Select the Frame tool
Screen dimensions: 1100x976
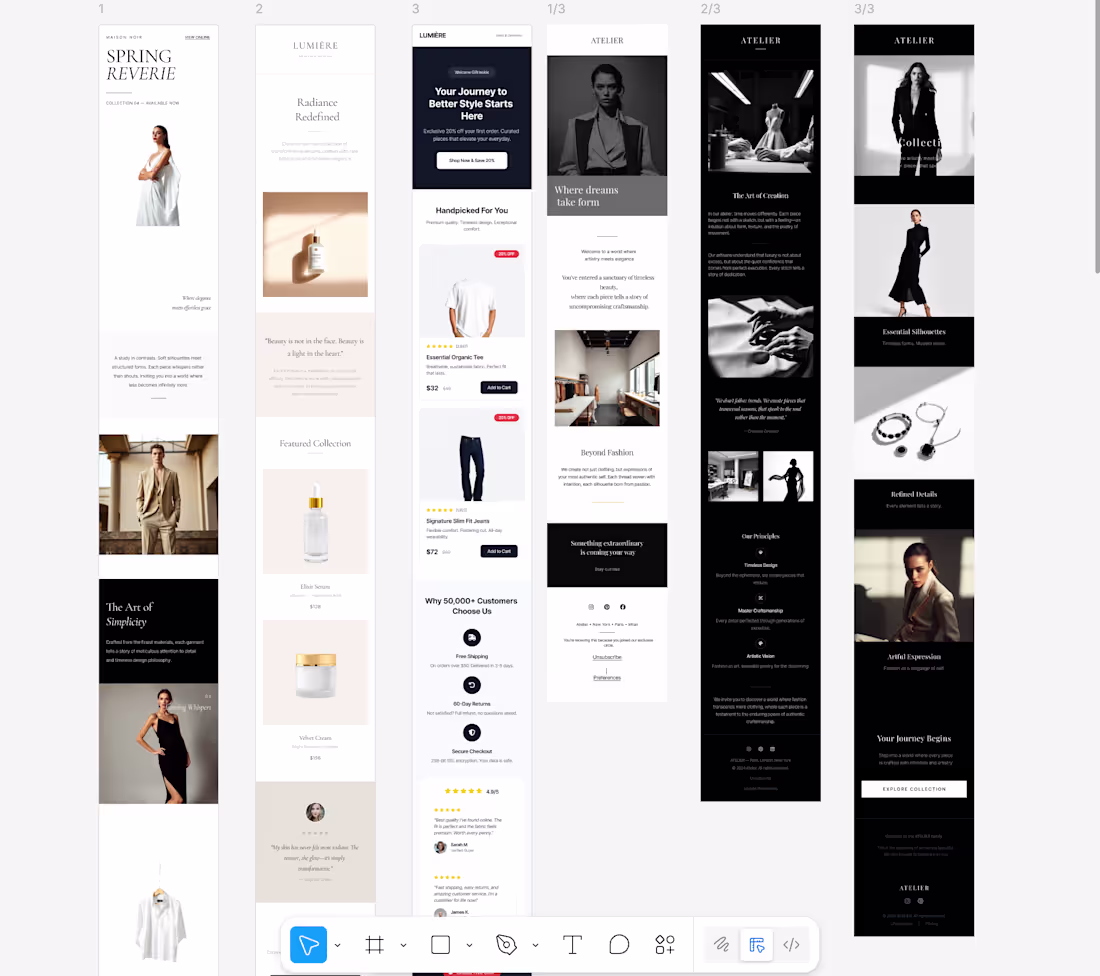pyautogui.click(x=373, y=944)
